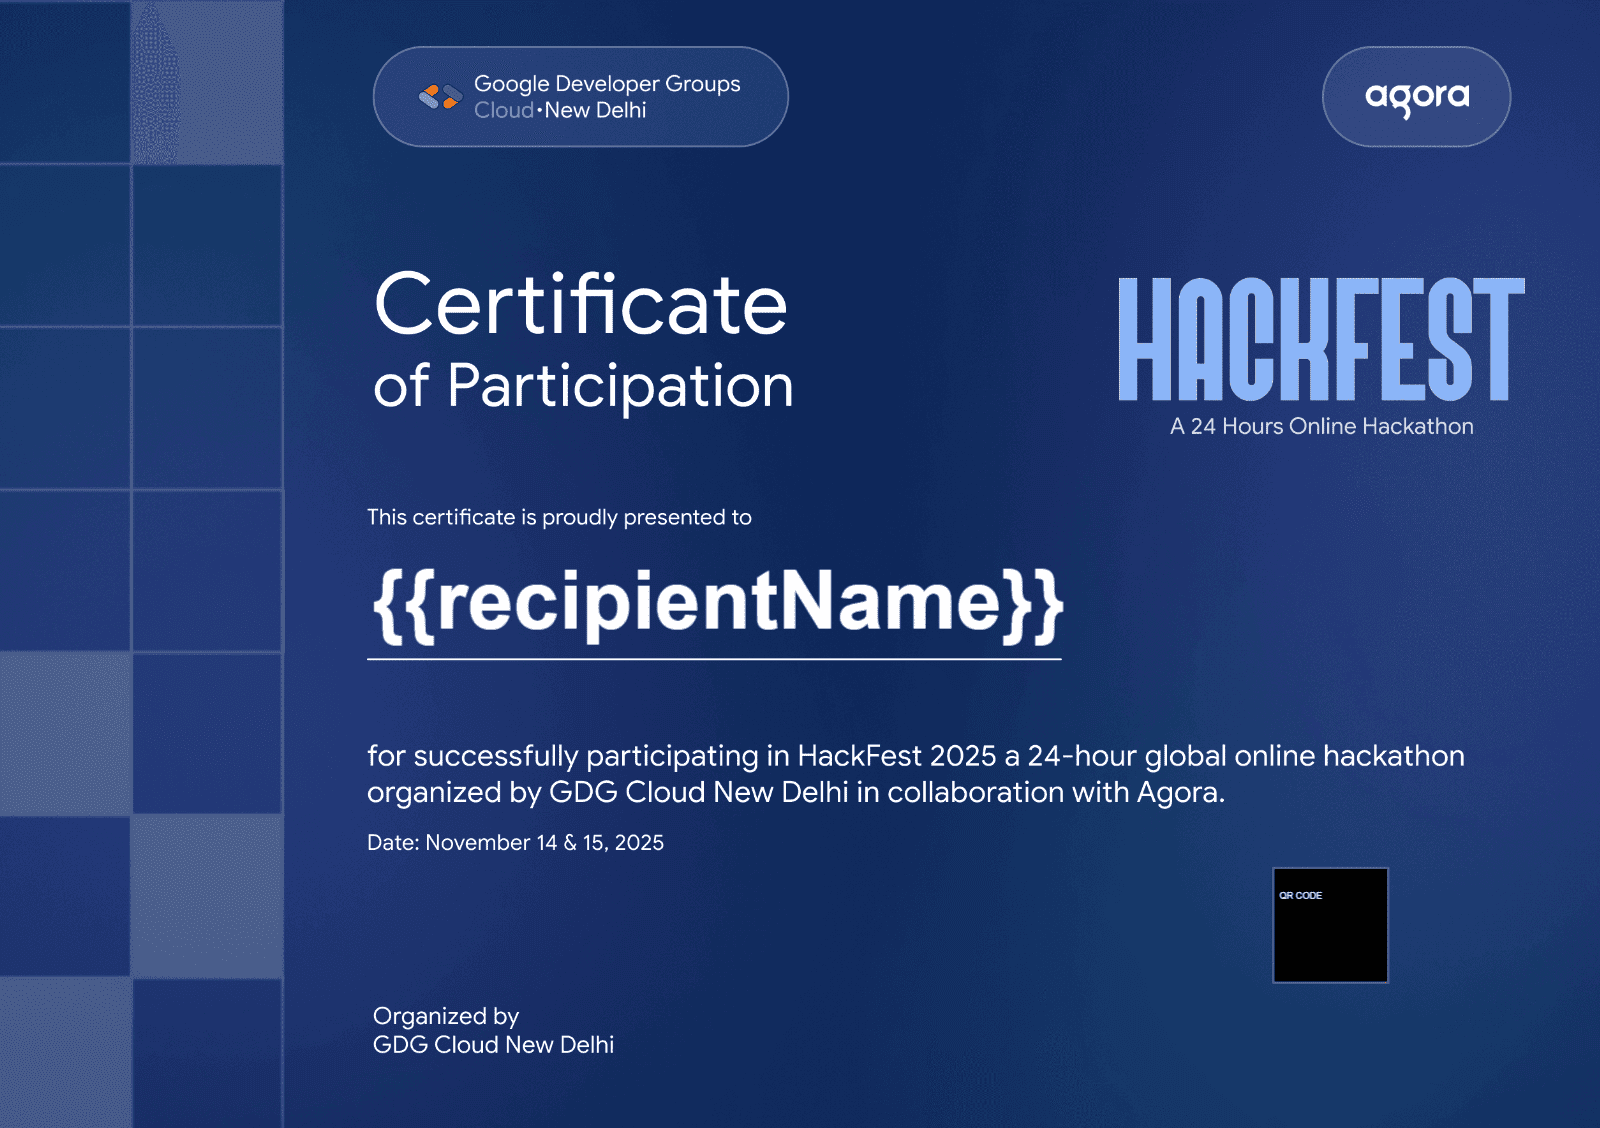The image size is (1600, 1128).
Task: Click the agora logo badge
Action: click(1416, 97)
